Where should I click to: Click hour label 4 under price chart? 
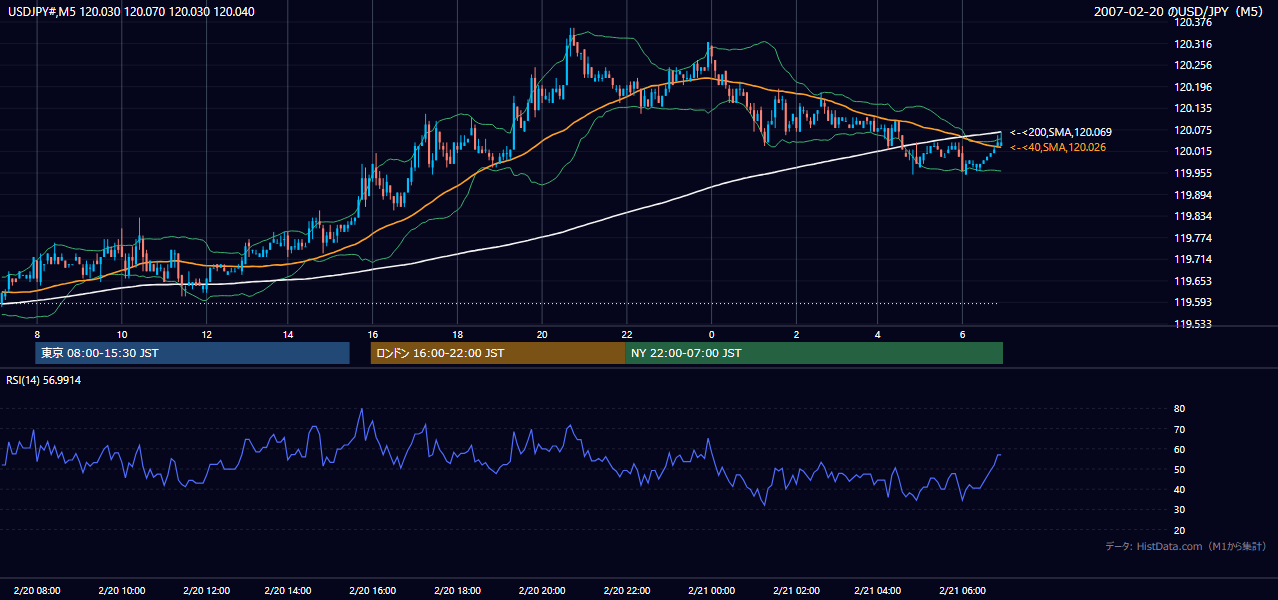pos(877,334)
